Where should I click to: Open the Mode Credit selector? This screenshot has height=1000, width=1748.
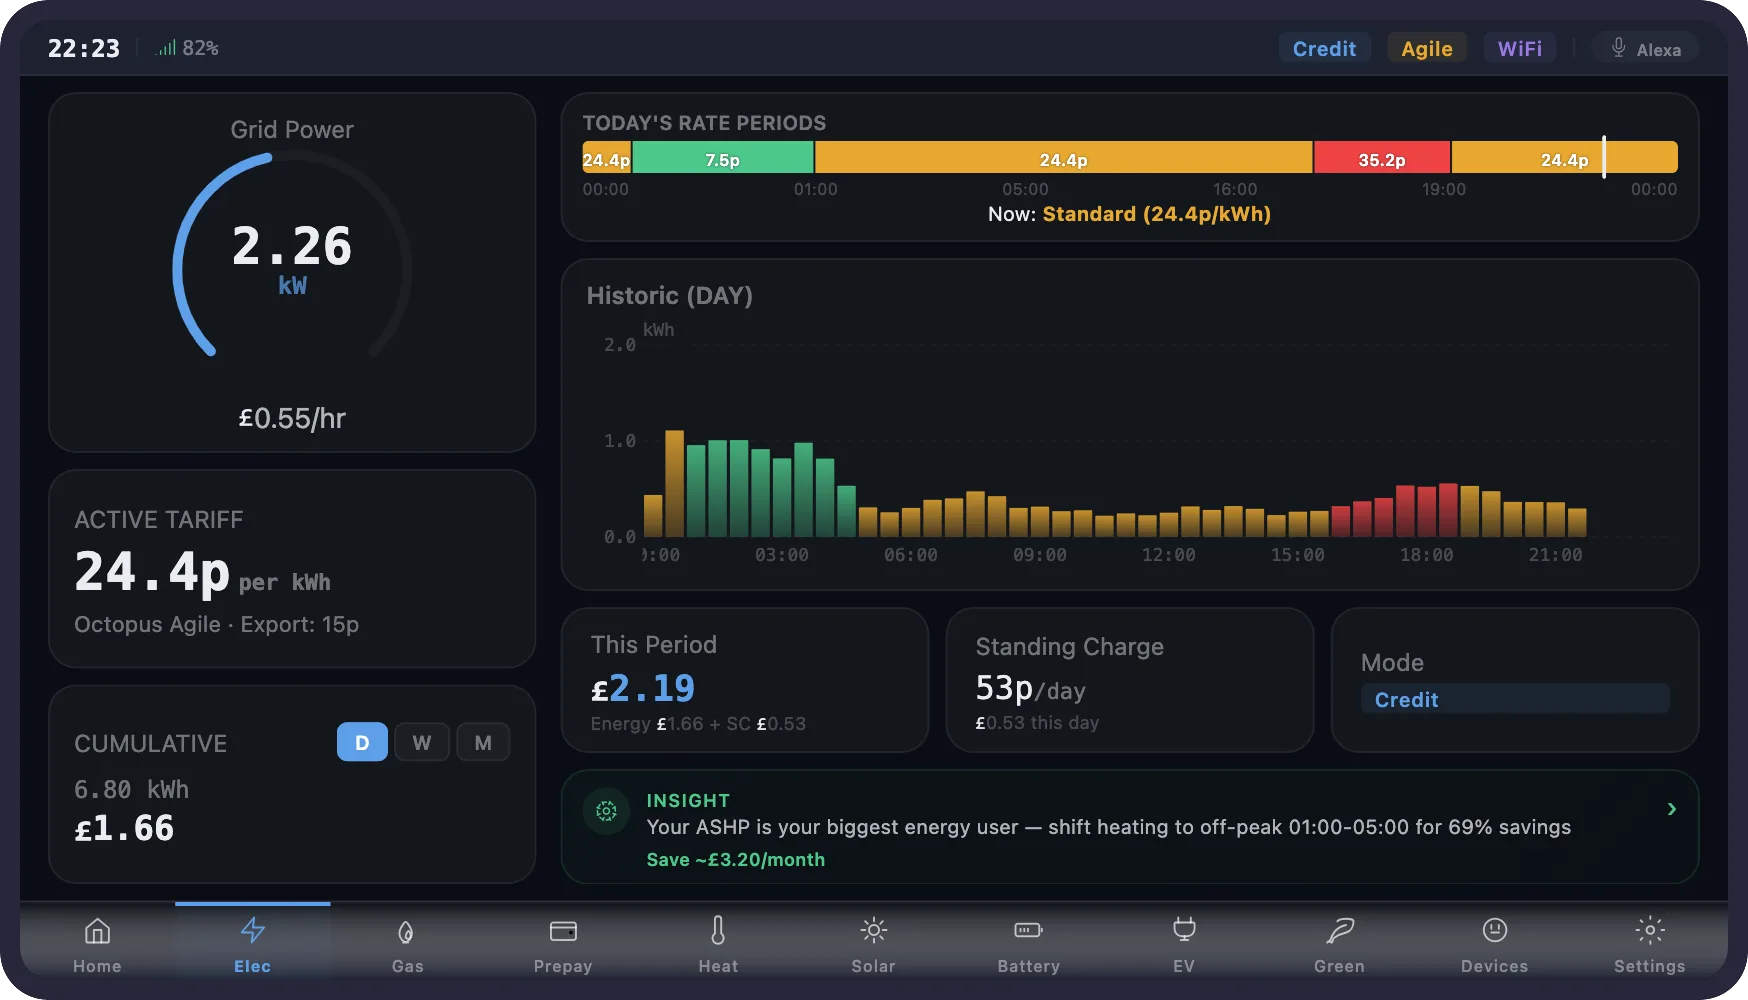(x=1514, y=698)
